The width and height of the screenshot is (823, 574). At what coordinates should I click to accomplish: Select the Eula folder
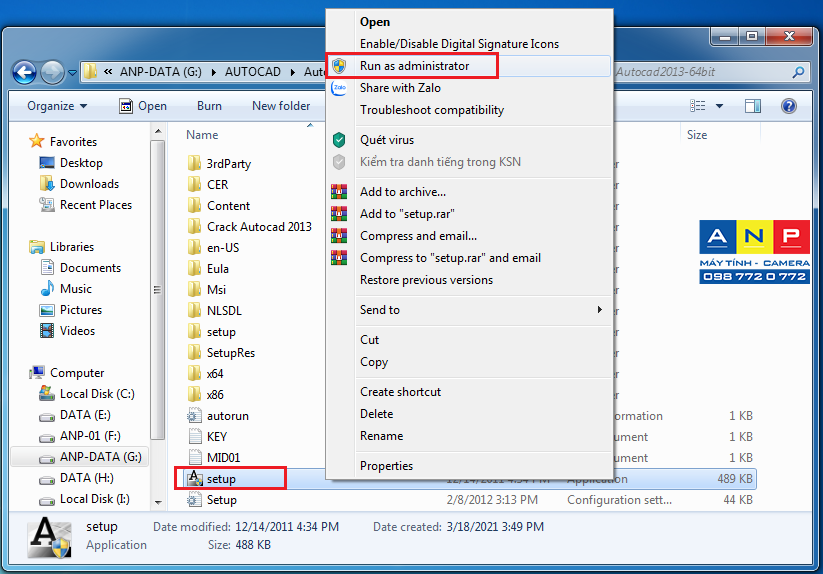point(208,269)
